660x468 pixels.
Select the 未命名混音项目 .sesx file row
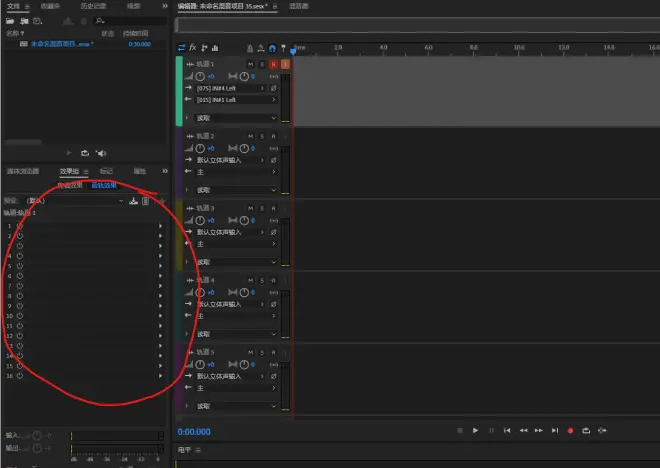click(x=85, y=44)
